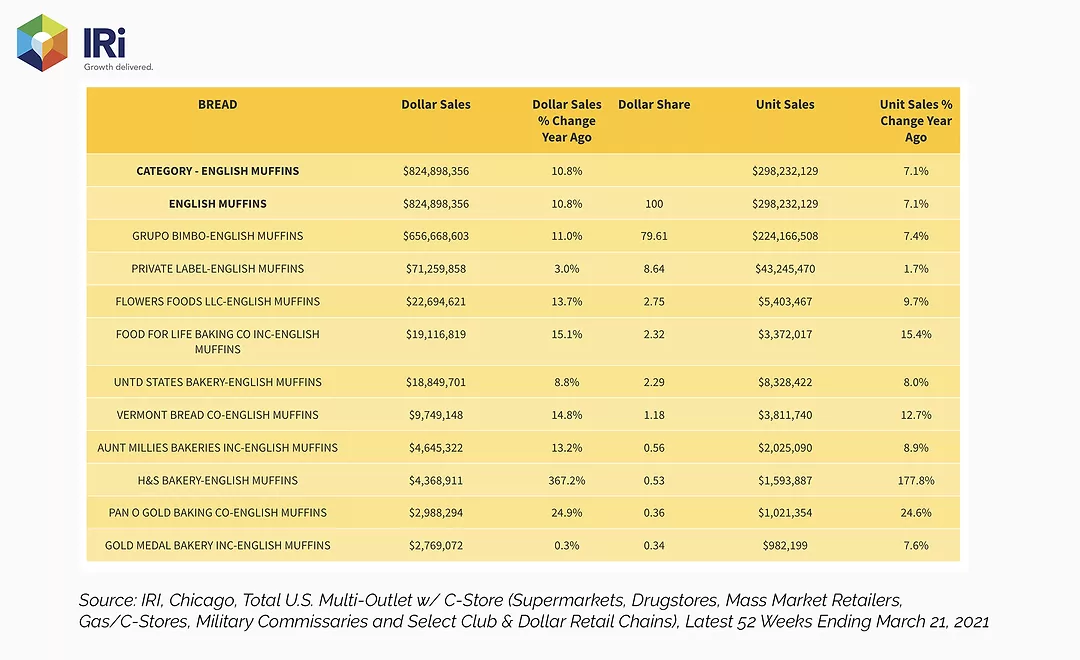Click the 8.64 dollar share value
This screenshot has width=1080, height=660.
click(x=654, y=269)
